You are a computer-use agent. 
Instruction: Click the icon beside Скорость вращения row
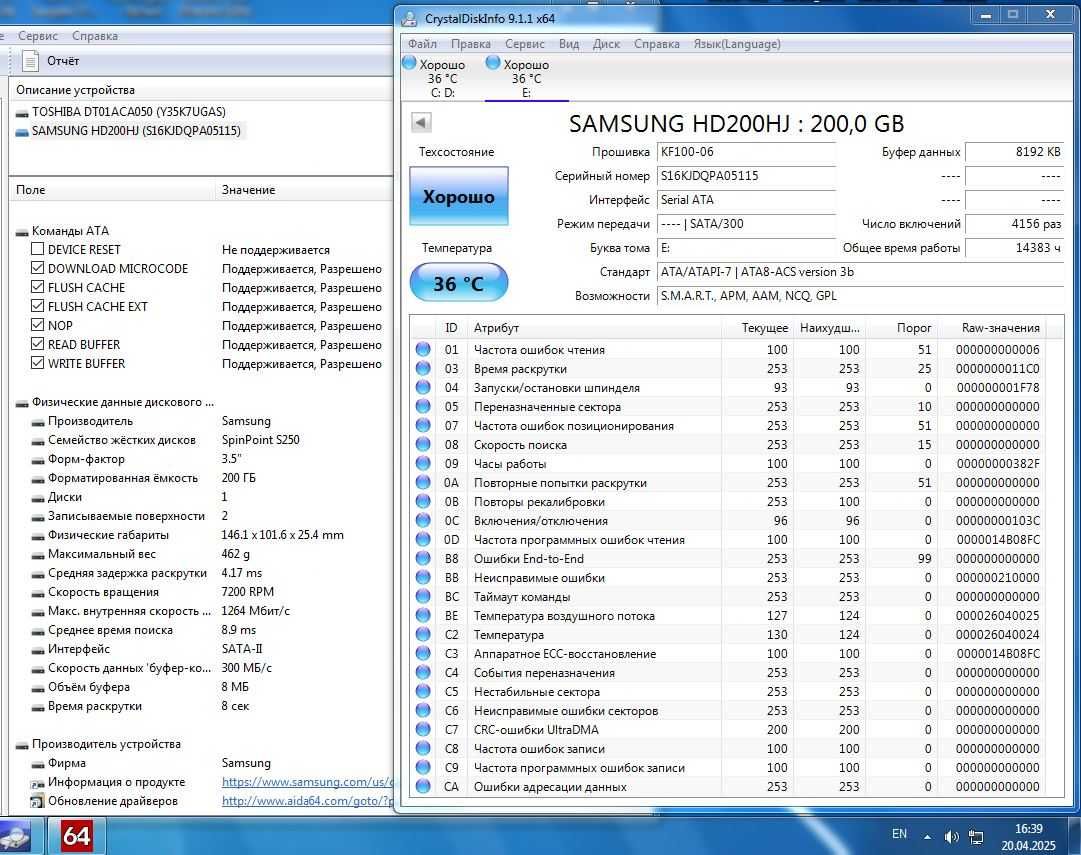pyautogui.click(x=38, y=593)
